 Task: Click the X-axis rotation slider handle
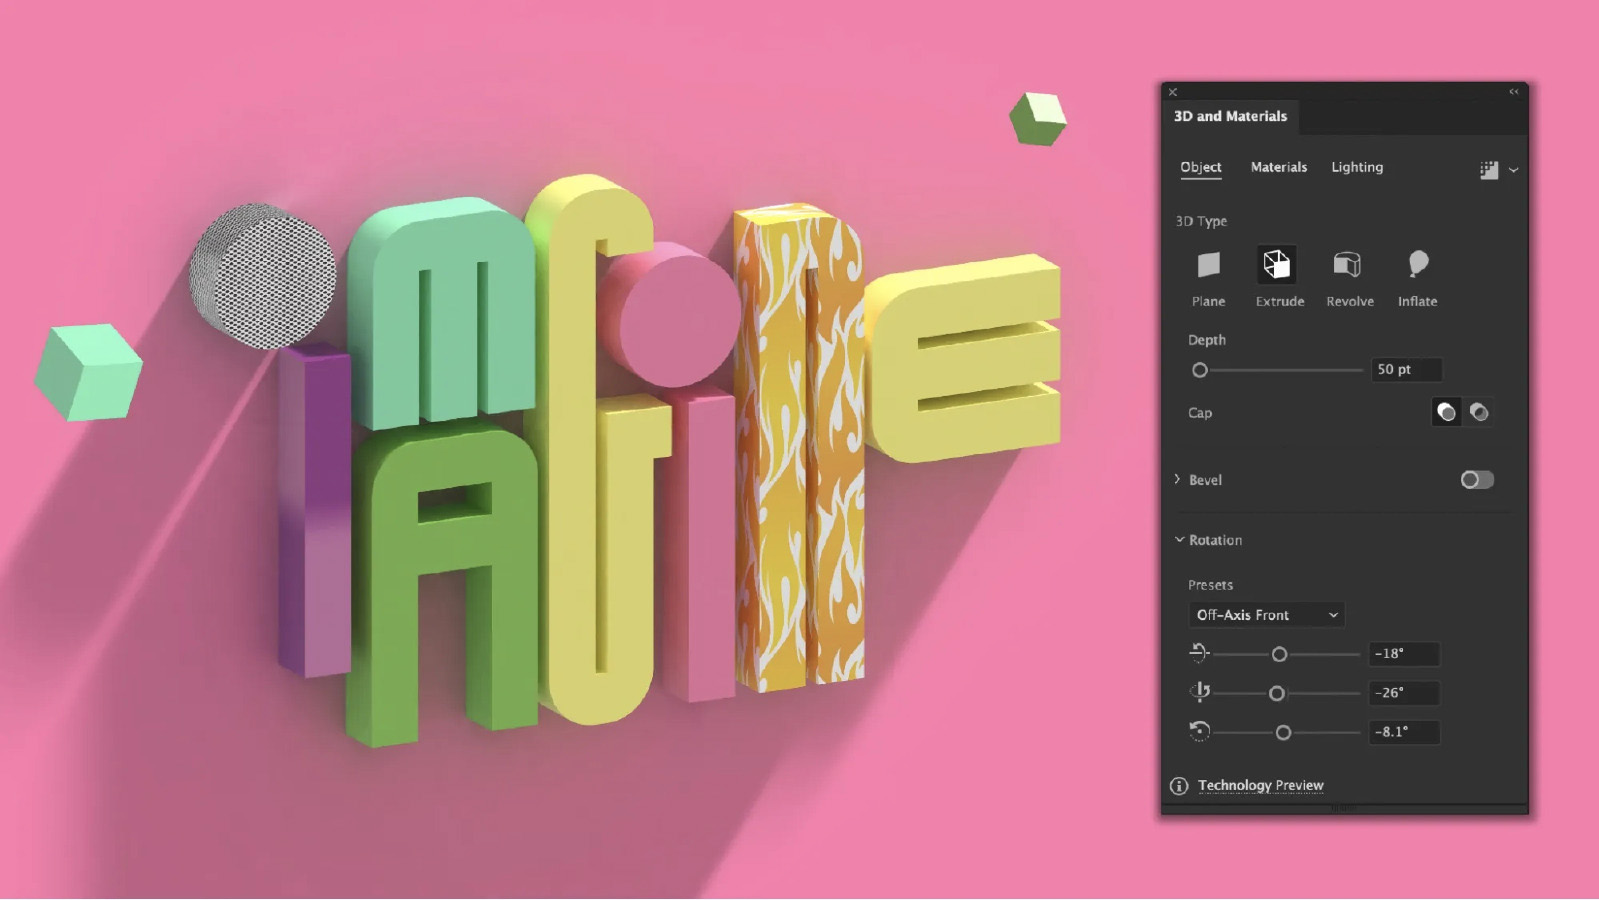pos(1279,654)
